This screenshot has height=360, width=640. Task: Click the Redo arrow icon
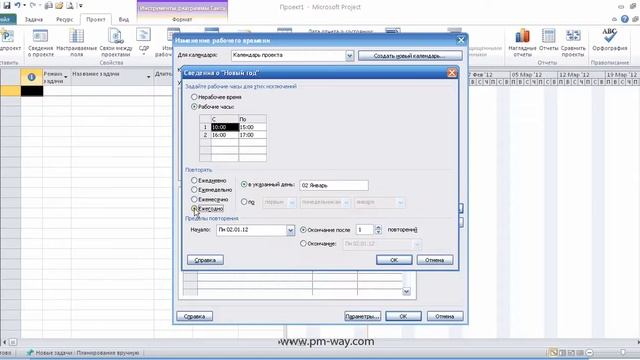33,5
